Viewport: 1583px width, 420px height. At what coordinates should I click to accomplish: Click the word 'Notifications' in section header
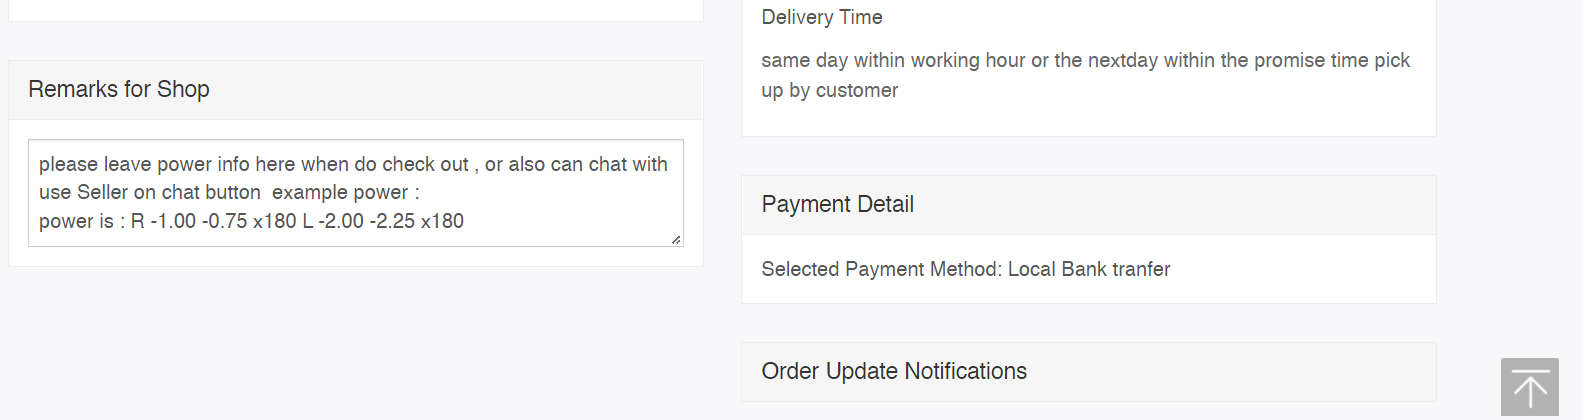[965, 371]
